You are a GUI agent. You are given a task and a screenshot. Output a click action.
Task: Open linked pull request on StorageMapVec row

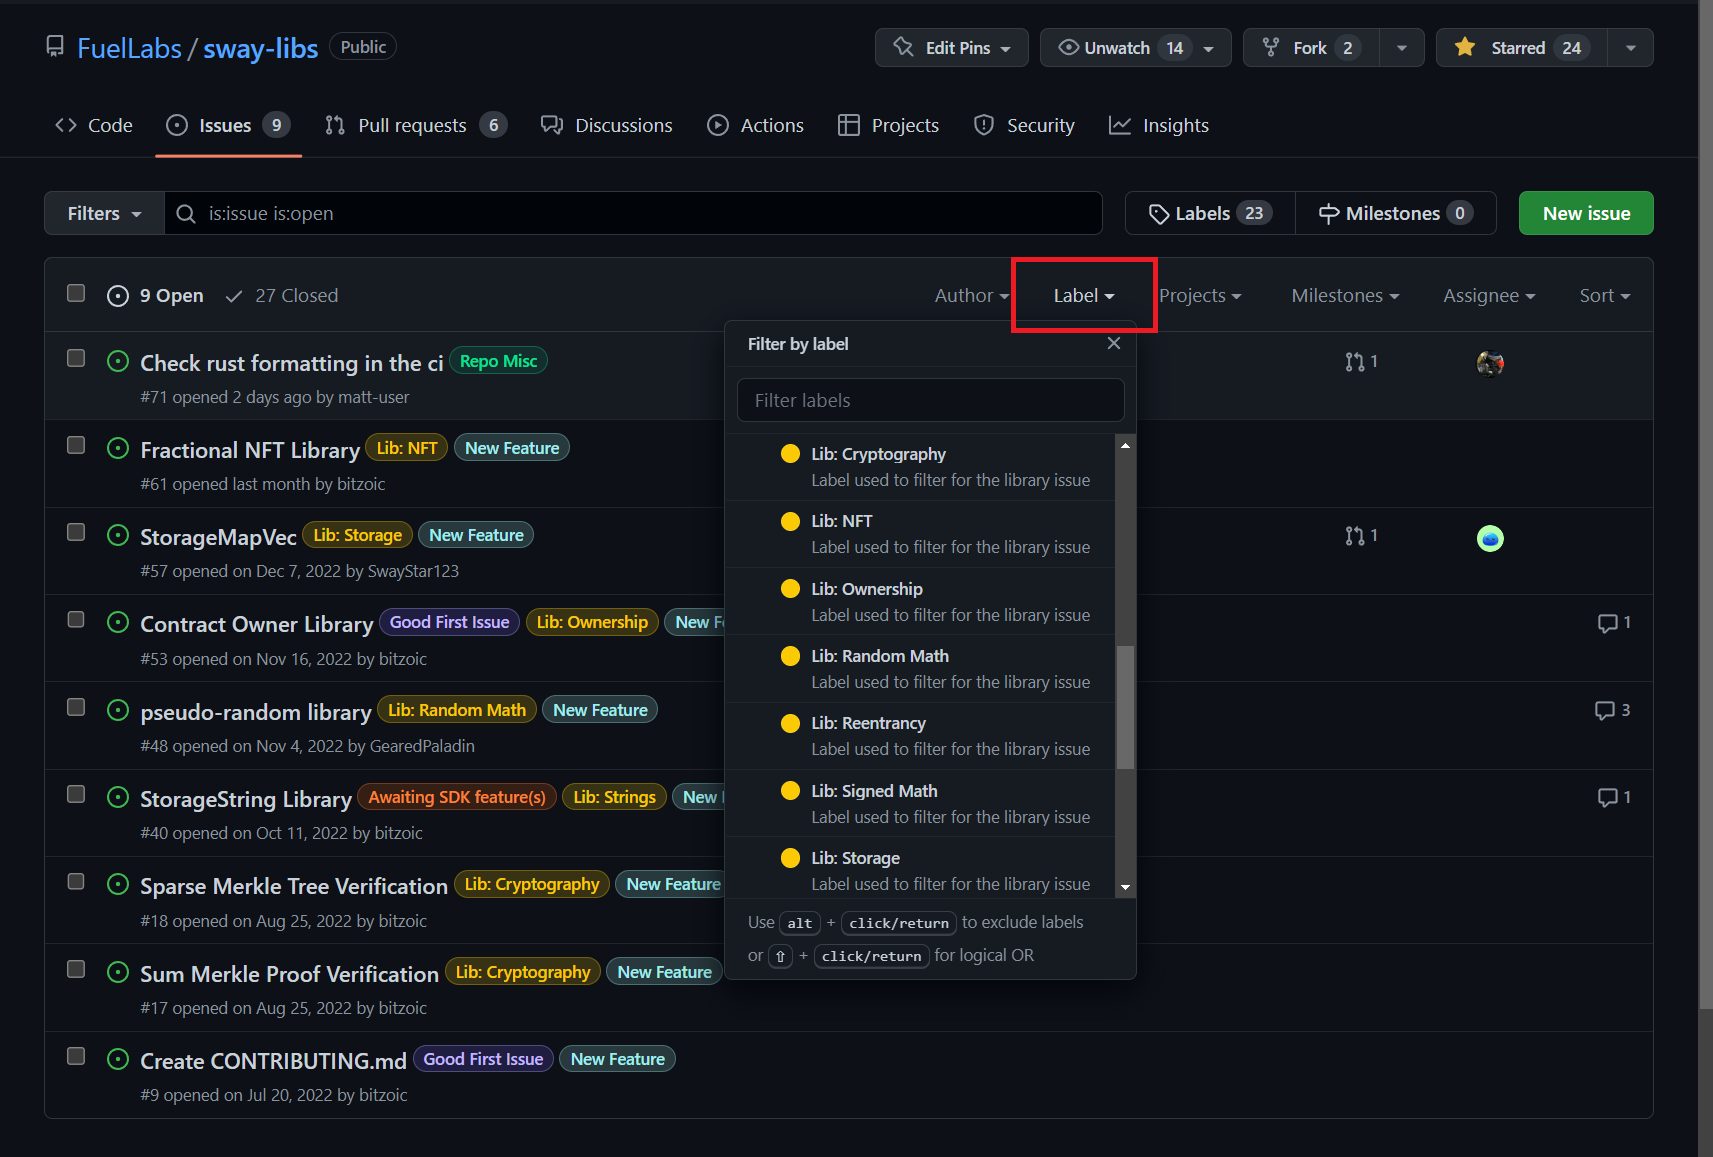(1361, 536)
